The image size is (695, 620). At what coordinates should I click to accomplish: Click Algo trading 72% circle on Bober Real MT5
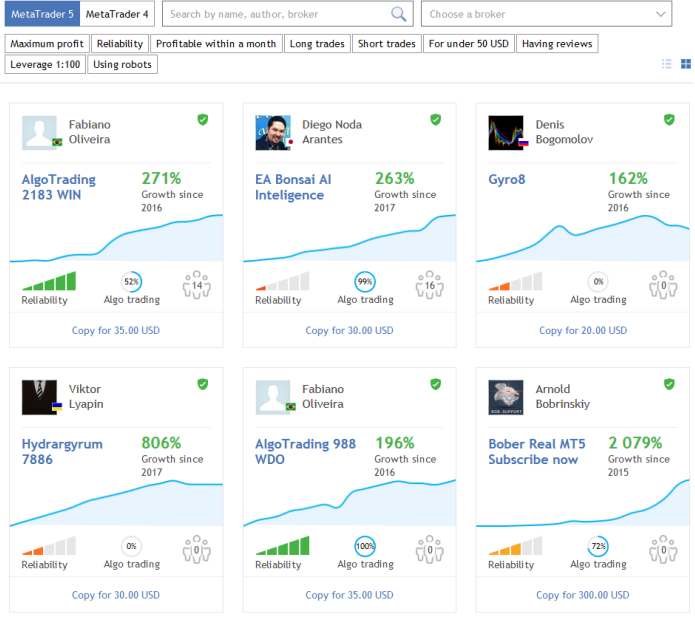coord(596,548)
